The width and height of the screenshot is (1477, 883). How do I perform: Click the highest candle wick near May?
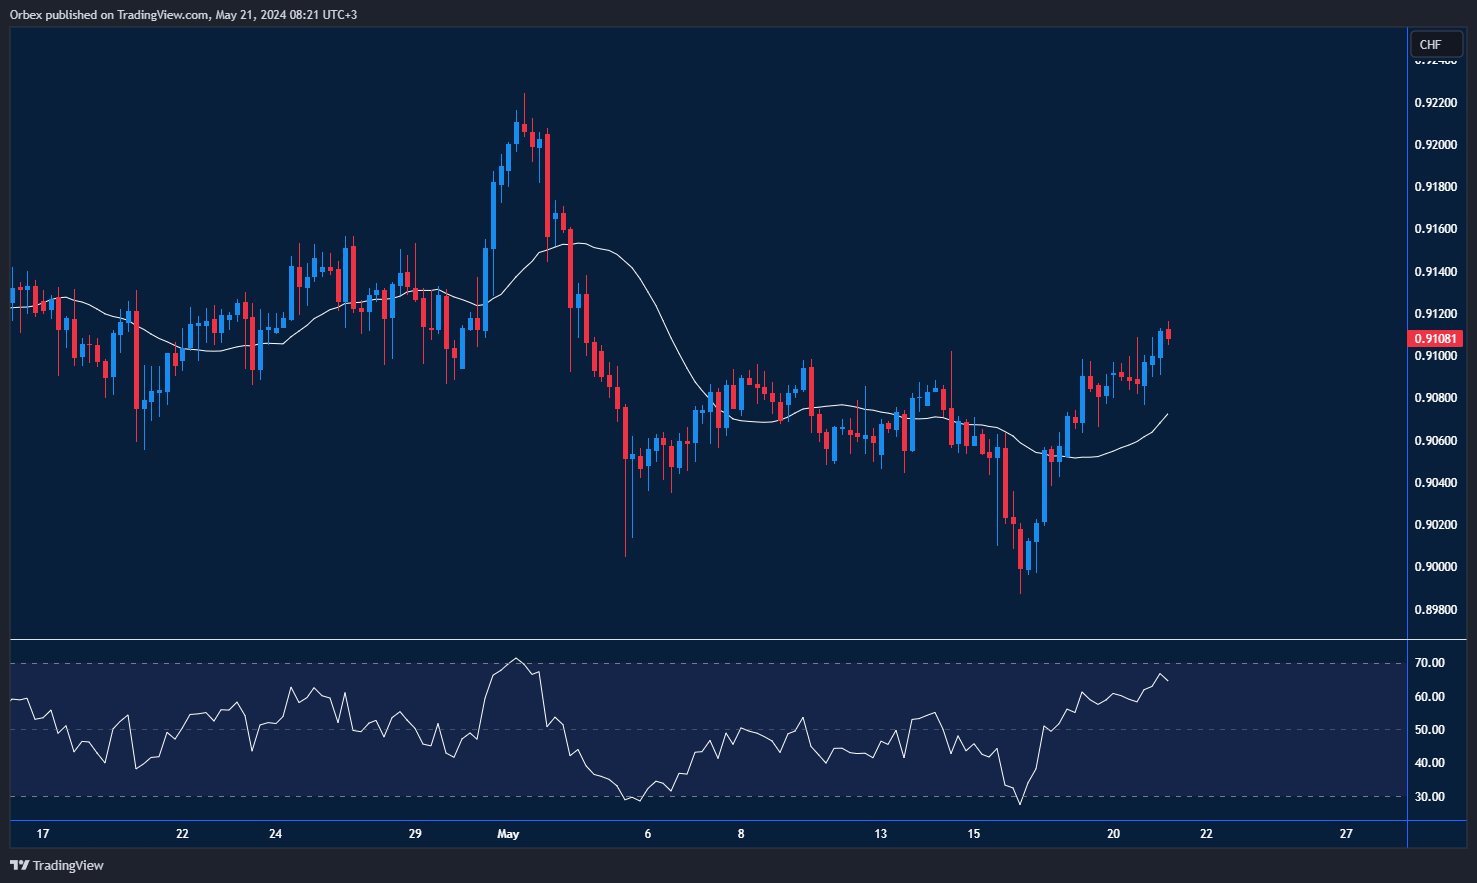coord(524,98)
